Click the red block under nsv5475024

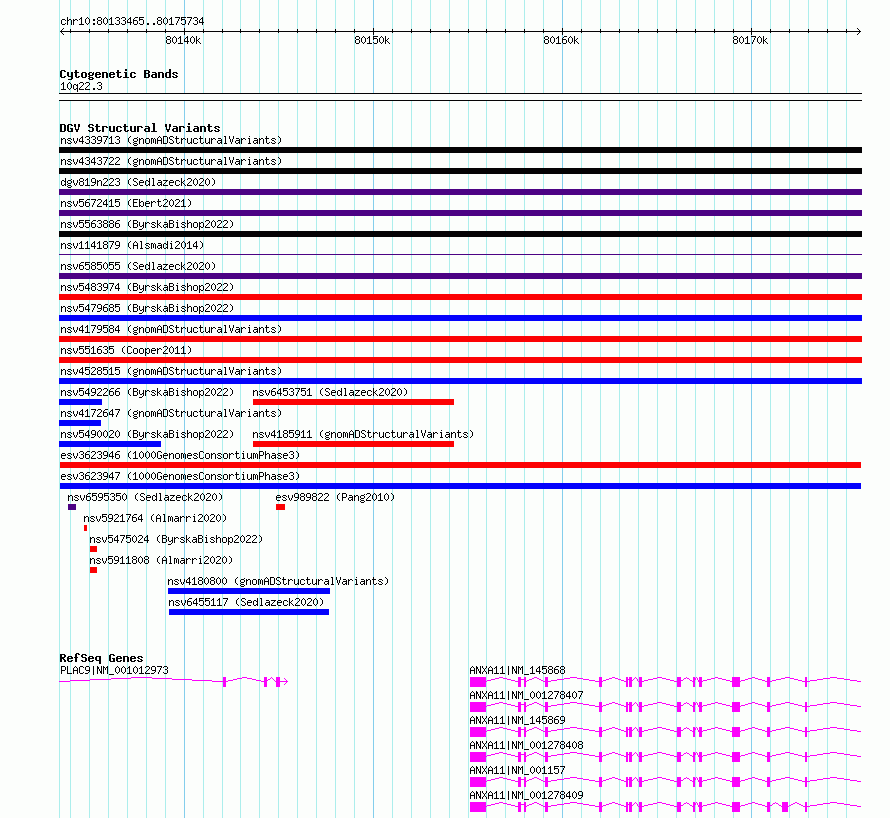point(94,549)
